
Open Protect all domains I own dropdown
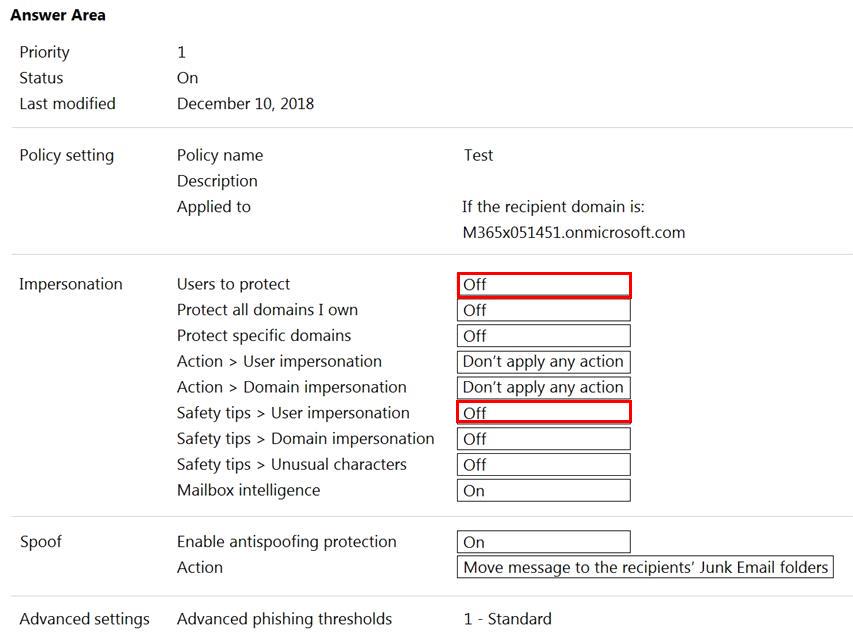tap(544, 310)
